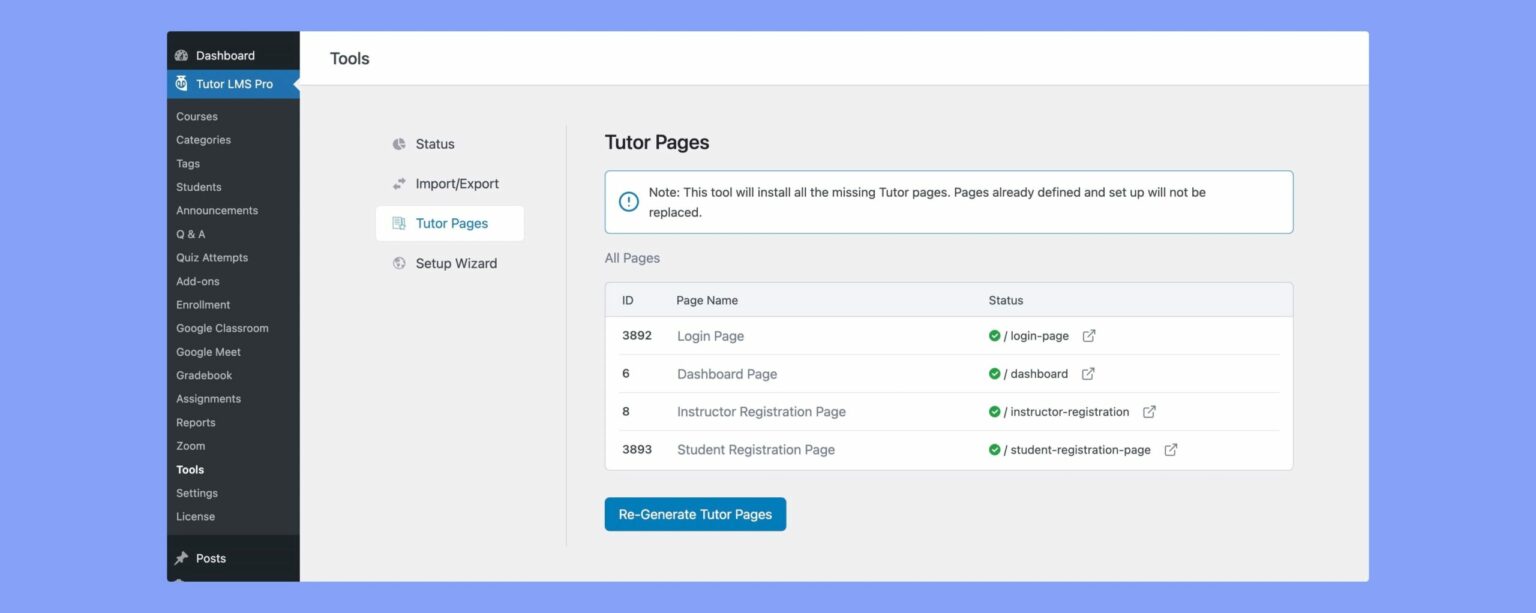Switch to the Setup Wizard tab
The height and width of the screenshot is (613, 1536).
[x=455, y=263]
